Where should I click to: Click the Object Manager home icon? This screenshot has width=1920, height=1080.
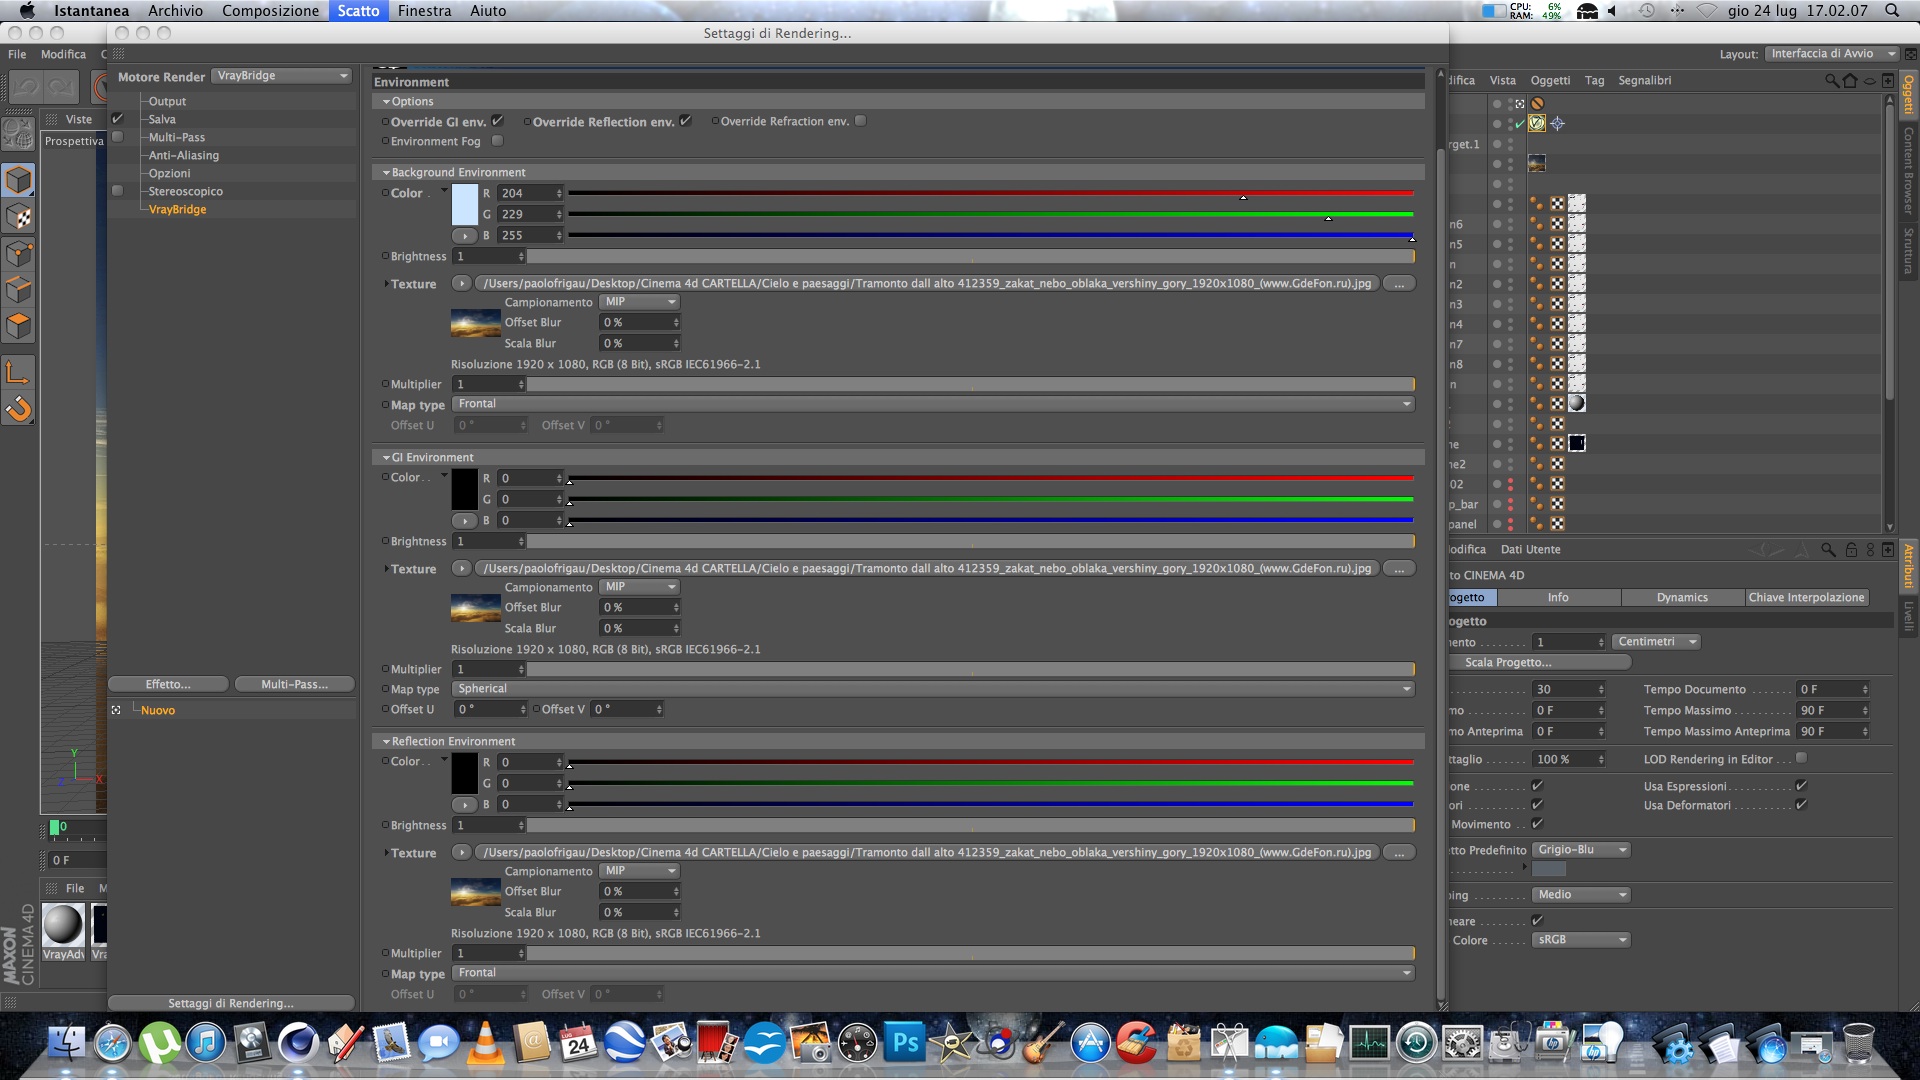(1850, 81)
